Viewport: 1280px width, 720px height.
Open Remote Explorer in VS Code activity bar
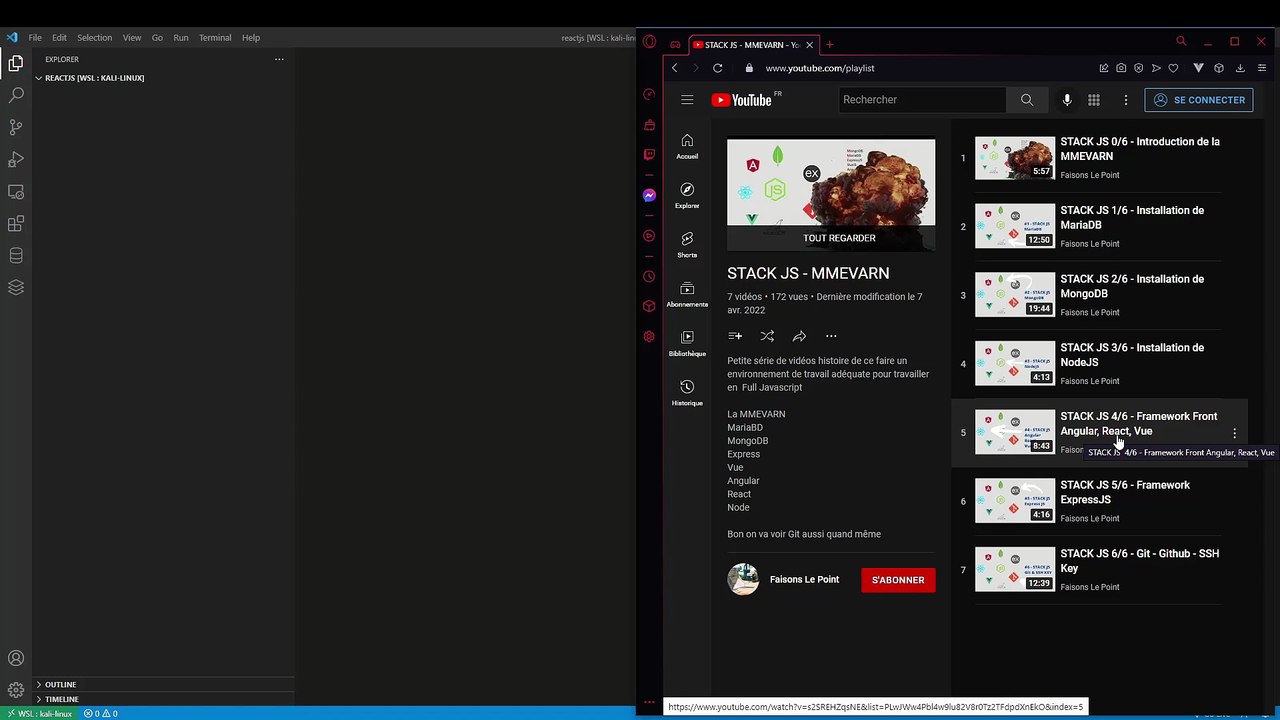(x=16, y=191)
